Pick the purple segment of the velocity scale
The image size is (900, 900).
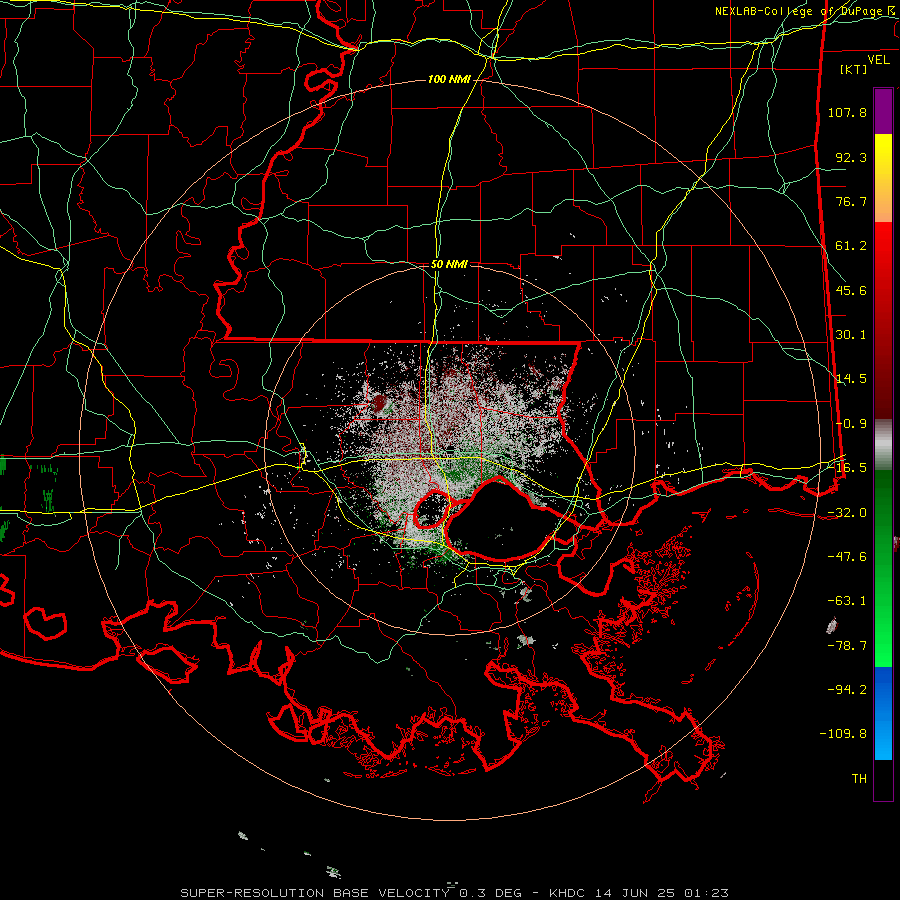pos(883,111)
